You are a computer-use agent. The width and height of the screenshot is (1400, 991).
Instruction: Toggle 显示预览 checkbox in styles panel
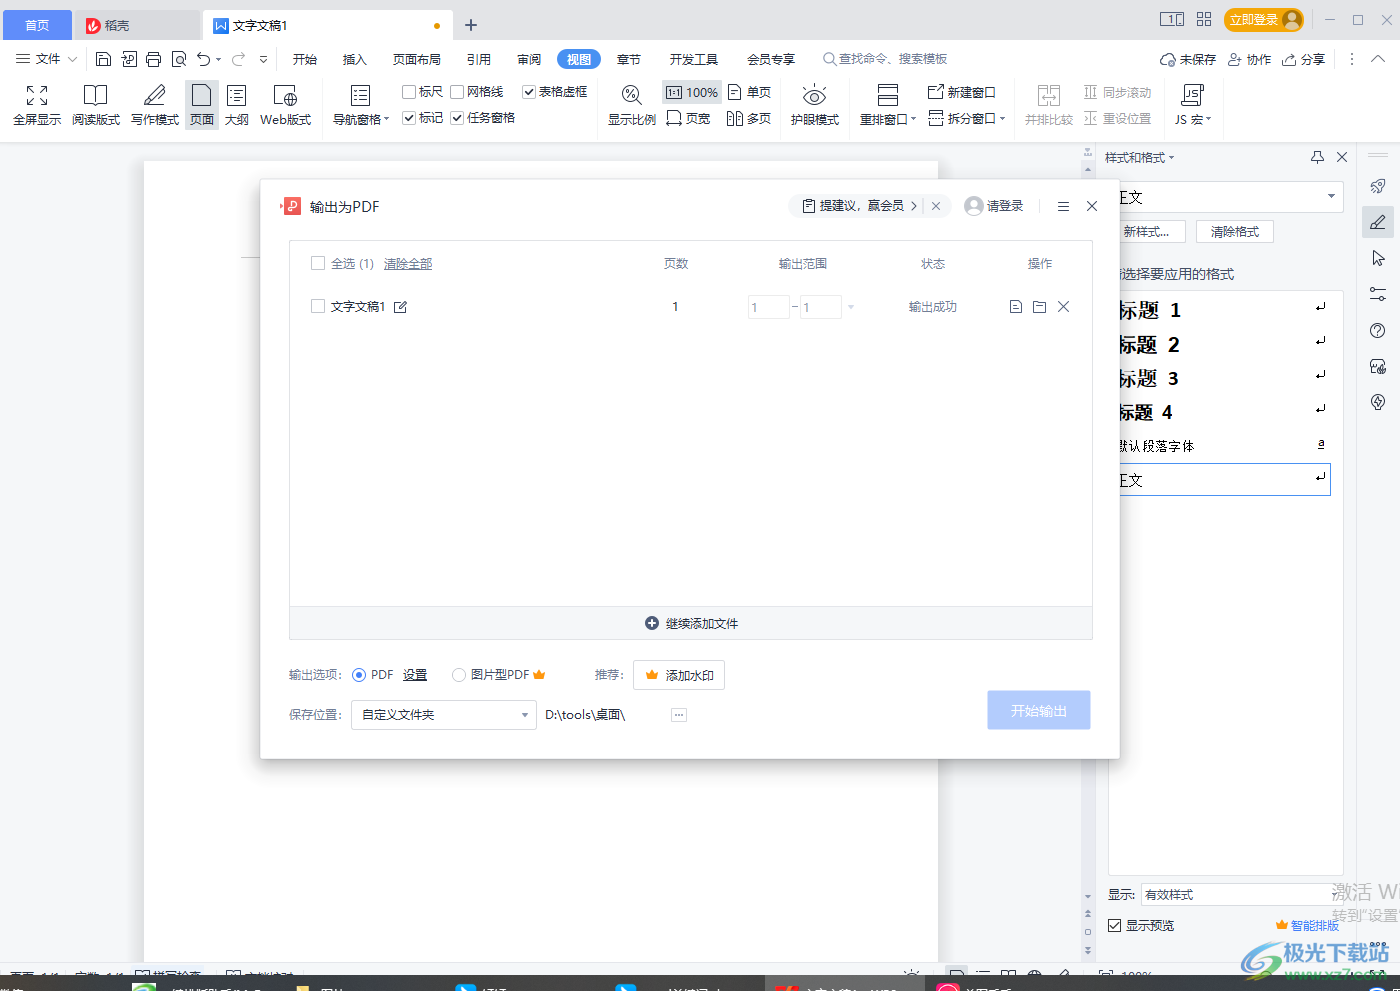click(1114, 926)
